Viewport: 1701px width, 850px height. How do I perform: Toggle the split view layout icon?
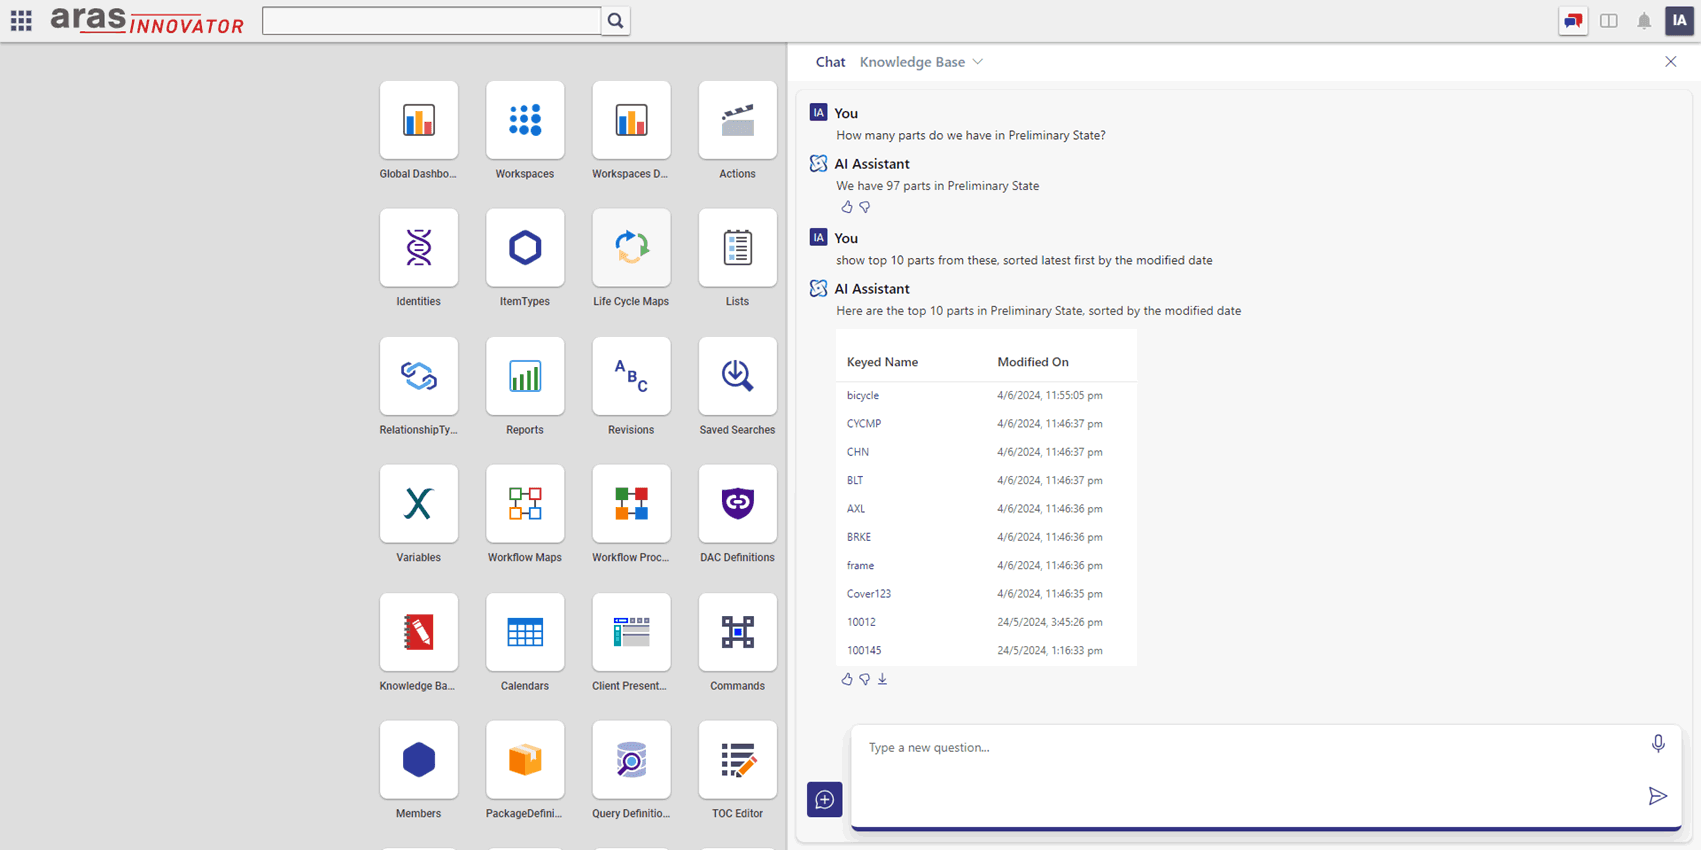(1609, 20)
